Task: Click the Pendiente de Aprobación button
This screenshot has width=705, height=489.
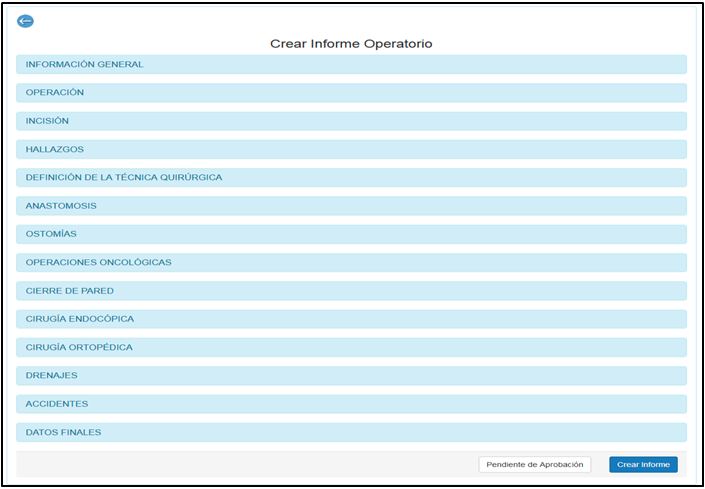Action: [535, 464]
